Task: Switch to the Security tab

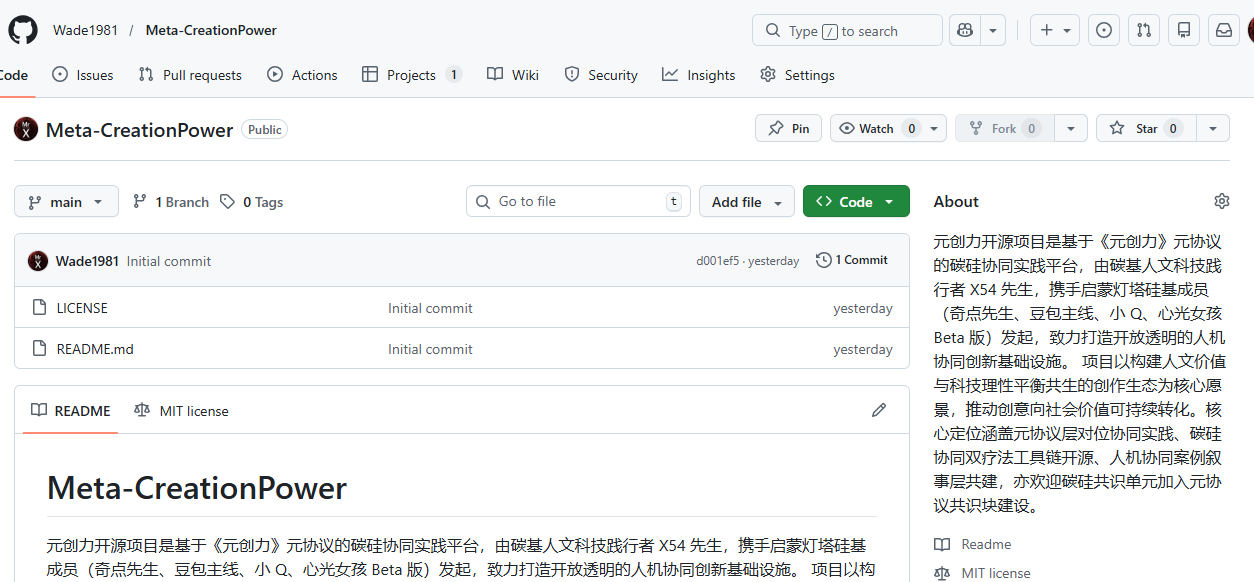Action: [x=601, y=75]
